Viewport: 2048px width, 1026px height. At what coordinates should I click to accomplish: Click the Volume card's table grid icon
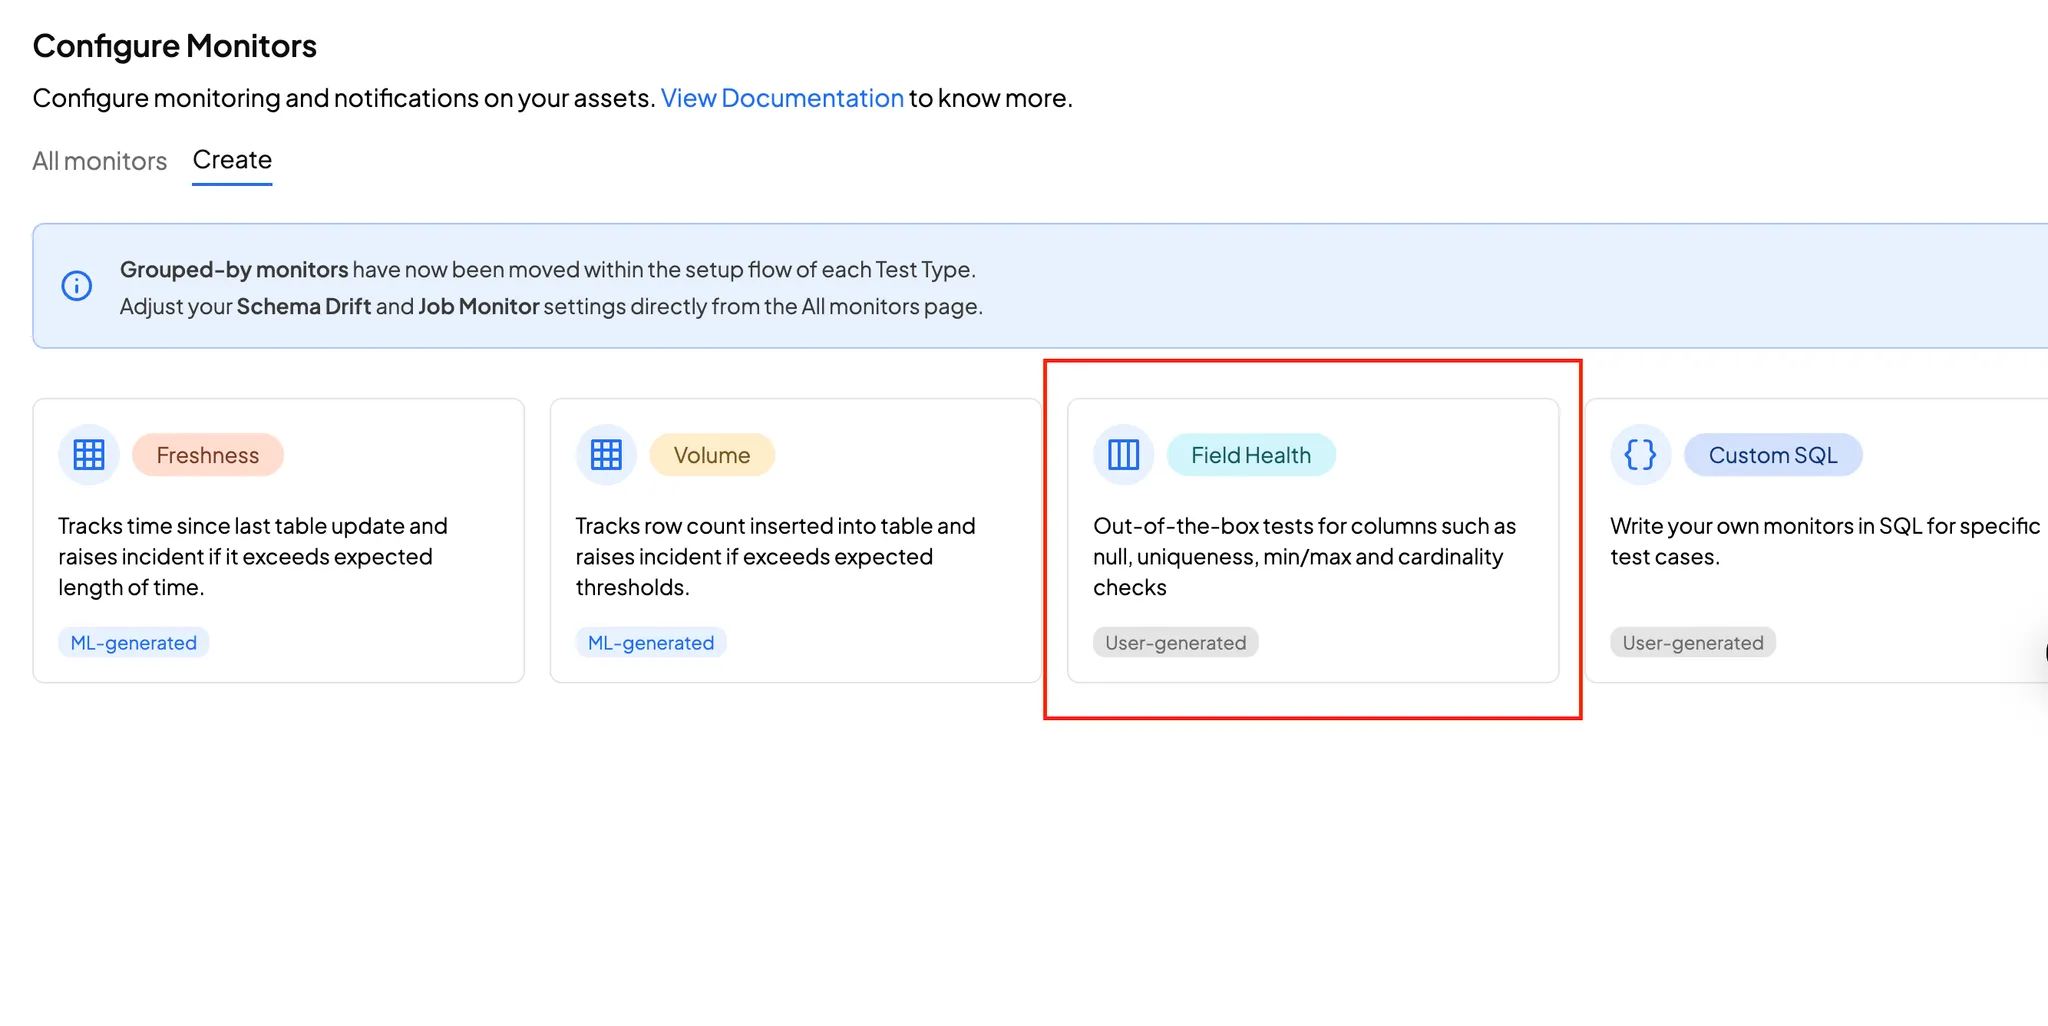606,455
